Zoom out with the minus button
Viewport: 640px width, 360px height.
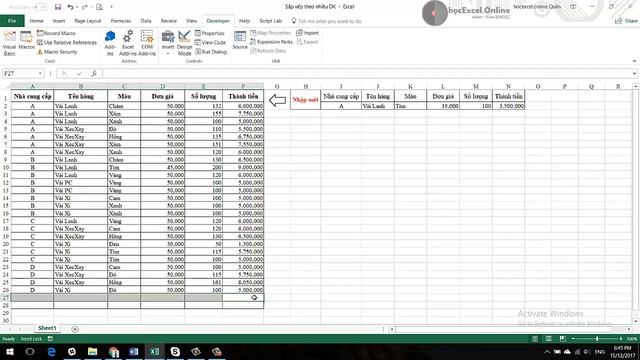[x=573, y=339]
